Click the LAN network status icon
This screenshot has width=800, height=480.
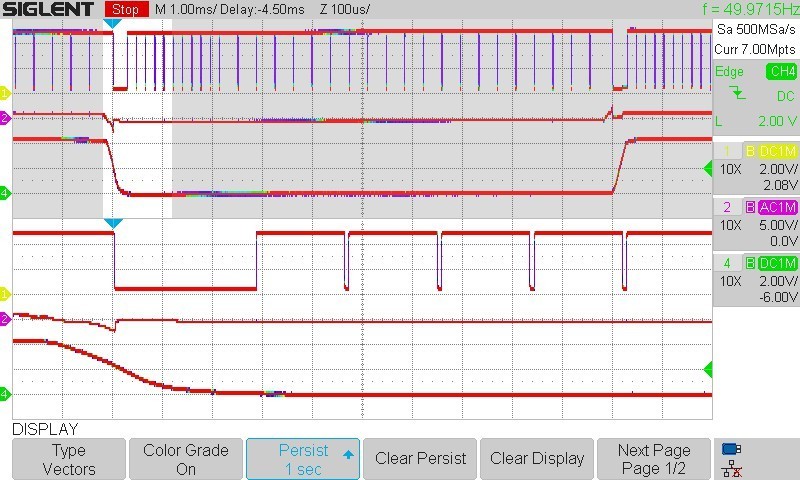pos(732,469)
